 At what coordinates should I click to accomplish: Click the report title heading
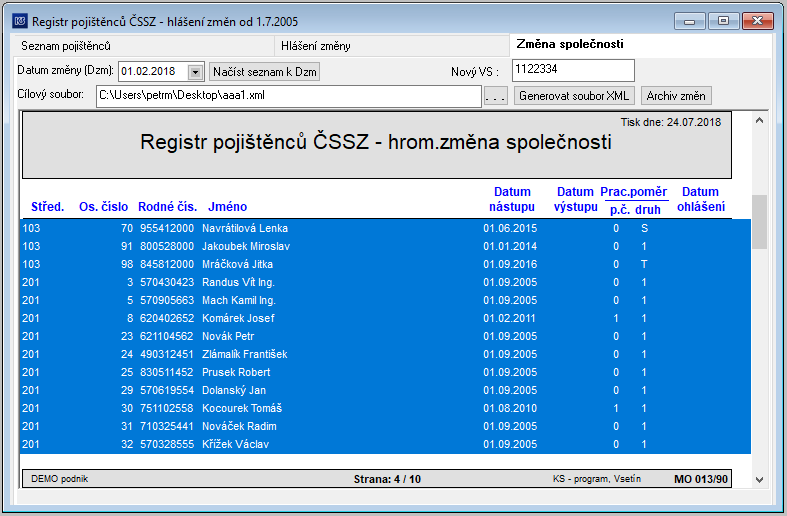pos(376,142)
